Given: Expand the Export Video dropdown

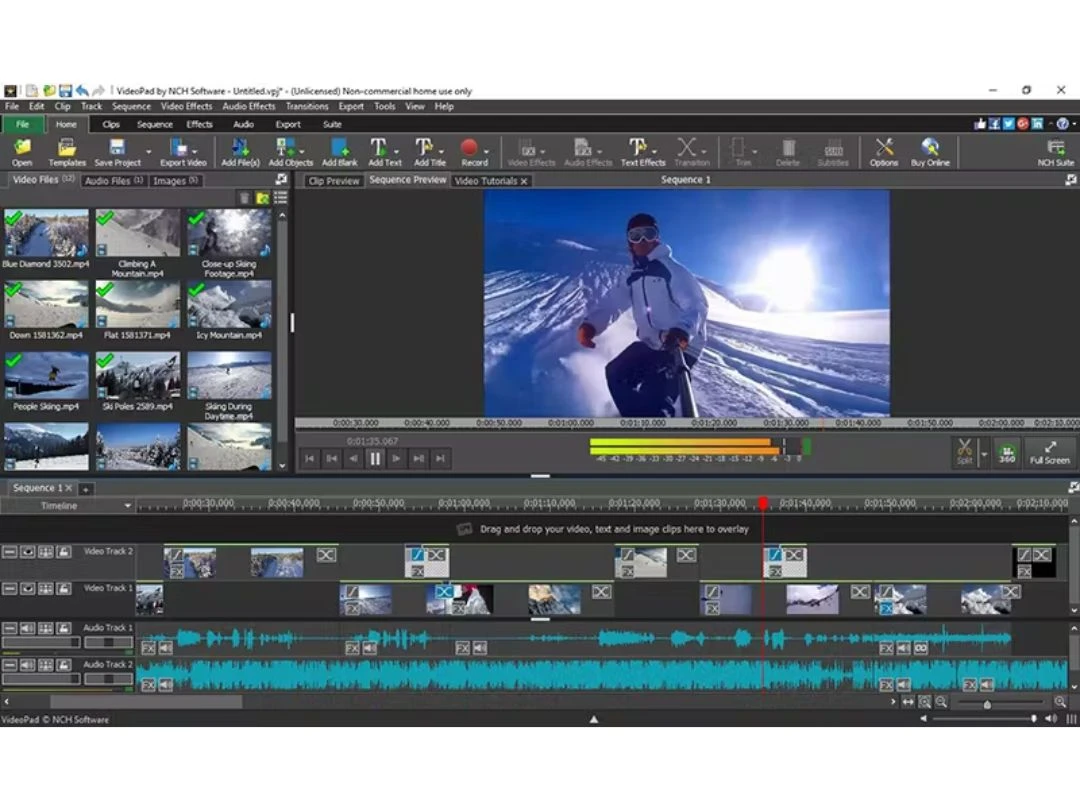Looking at the screenshot, I should (x=196, y=150).
